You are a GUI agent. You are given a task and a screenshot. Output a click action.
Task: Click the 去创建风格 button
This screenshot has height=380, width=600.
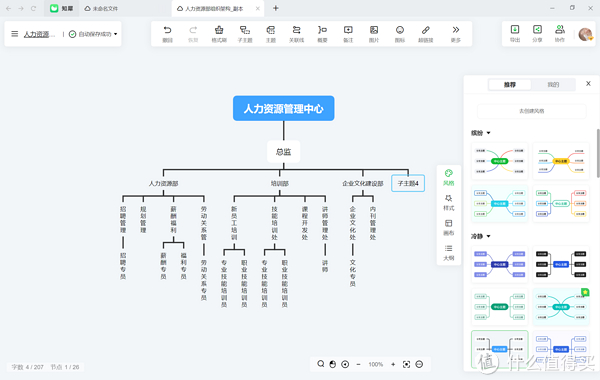pyautogui.click(x=532, y=111)
